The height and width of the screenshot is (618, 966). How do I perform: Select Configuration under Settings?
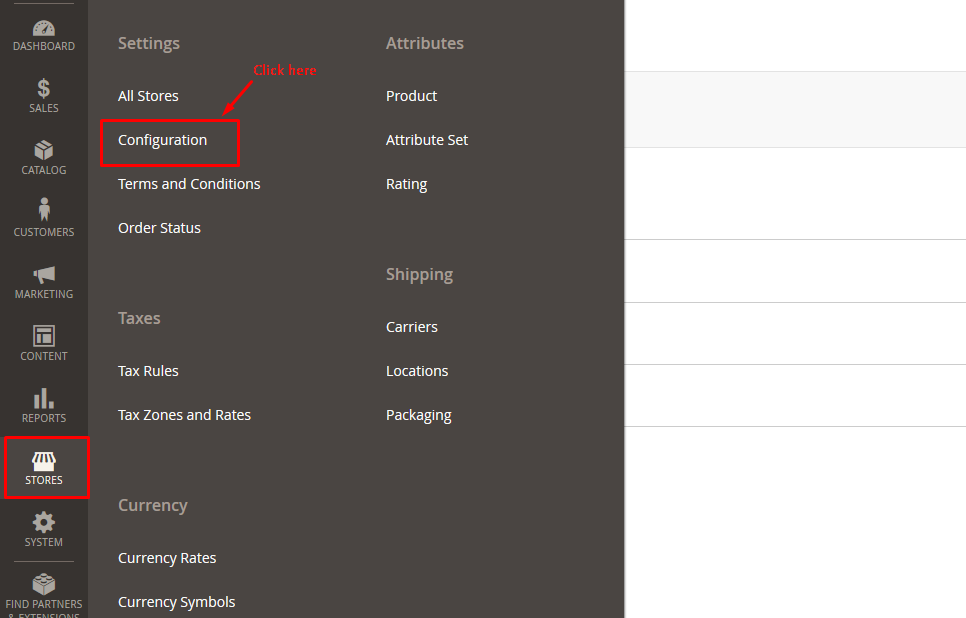[163, 140]
